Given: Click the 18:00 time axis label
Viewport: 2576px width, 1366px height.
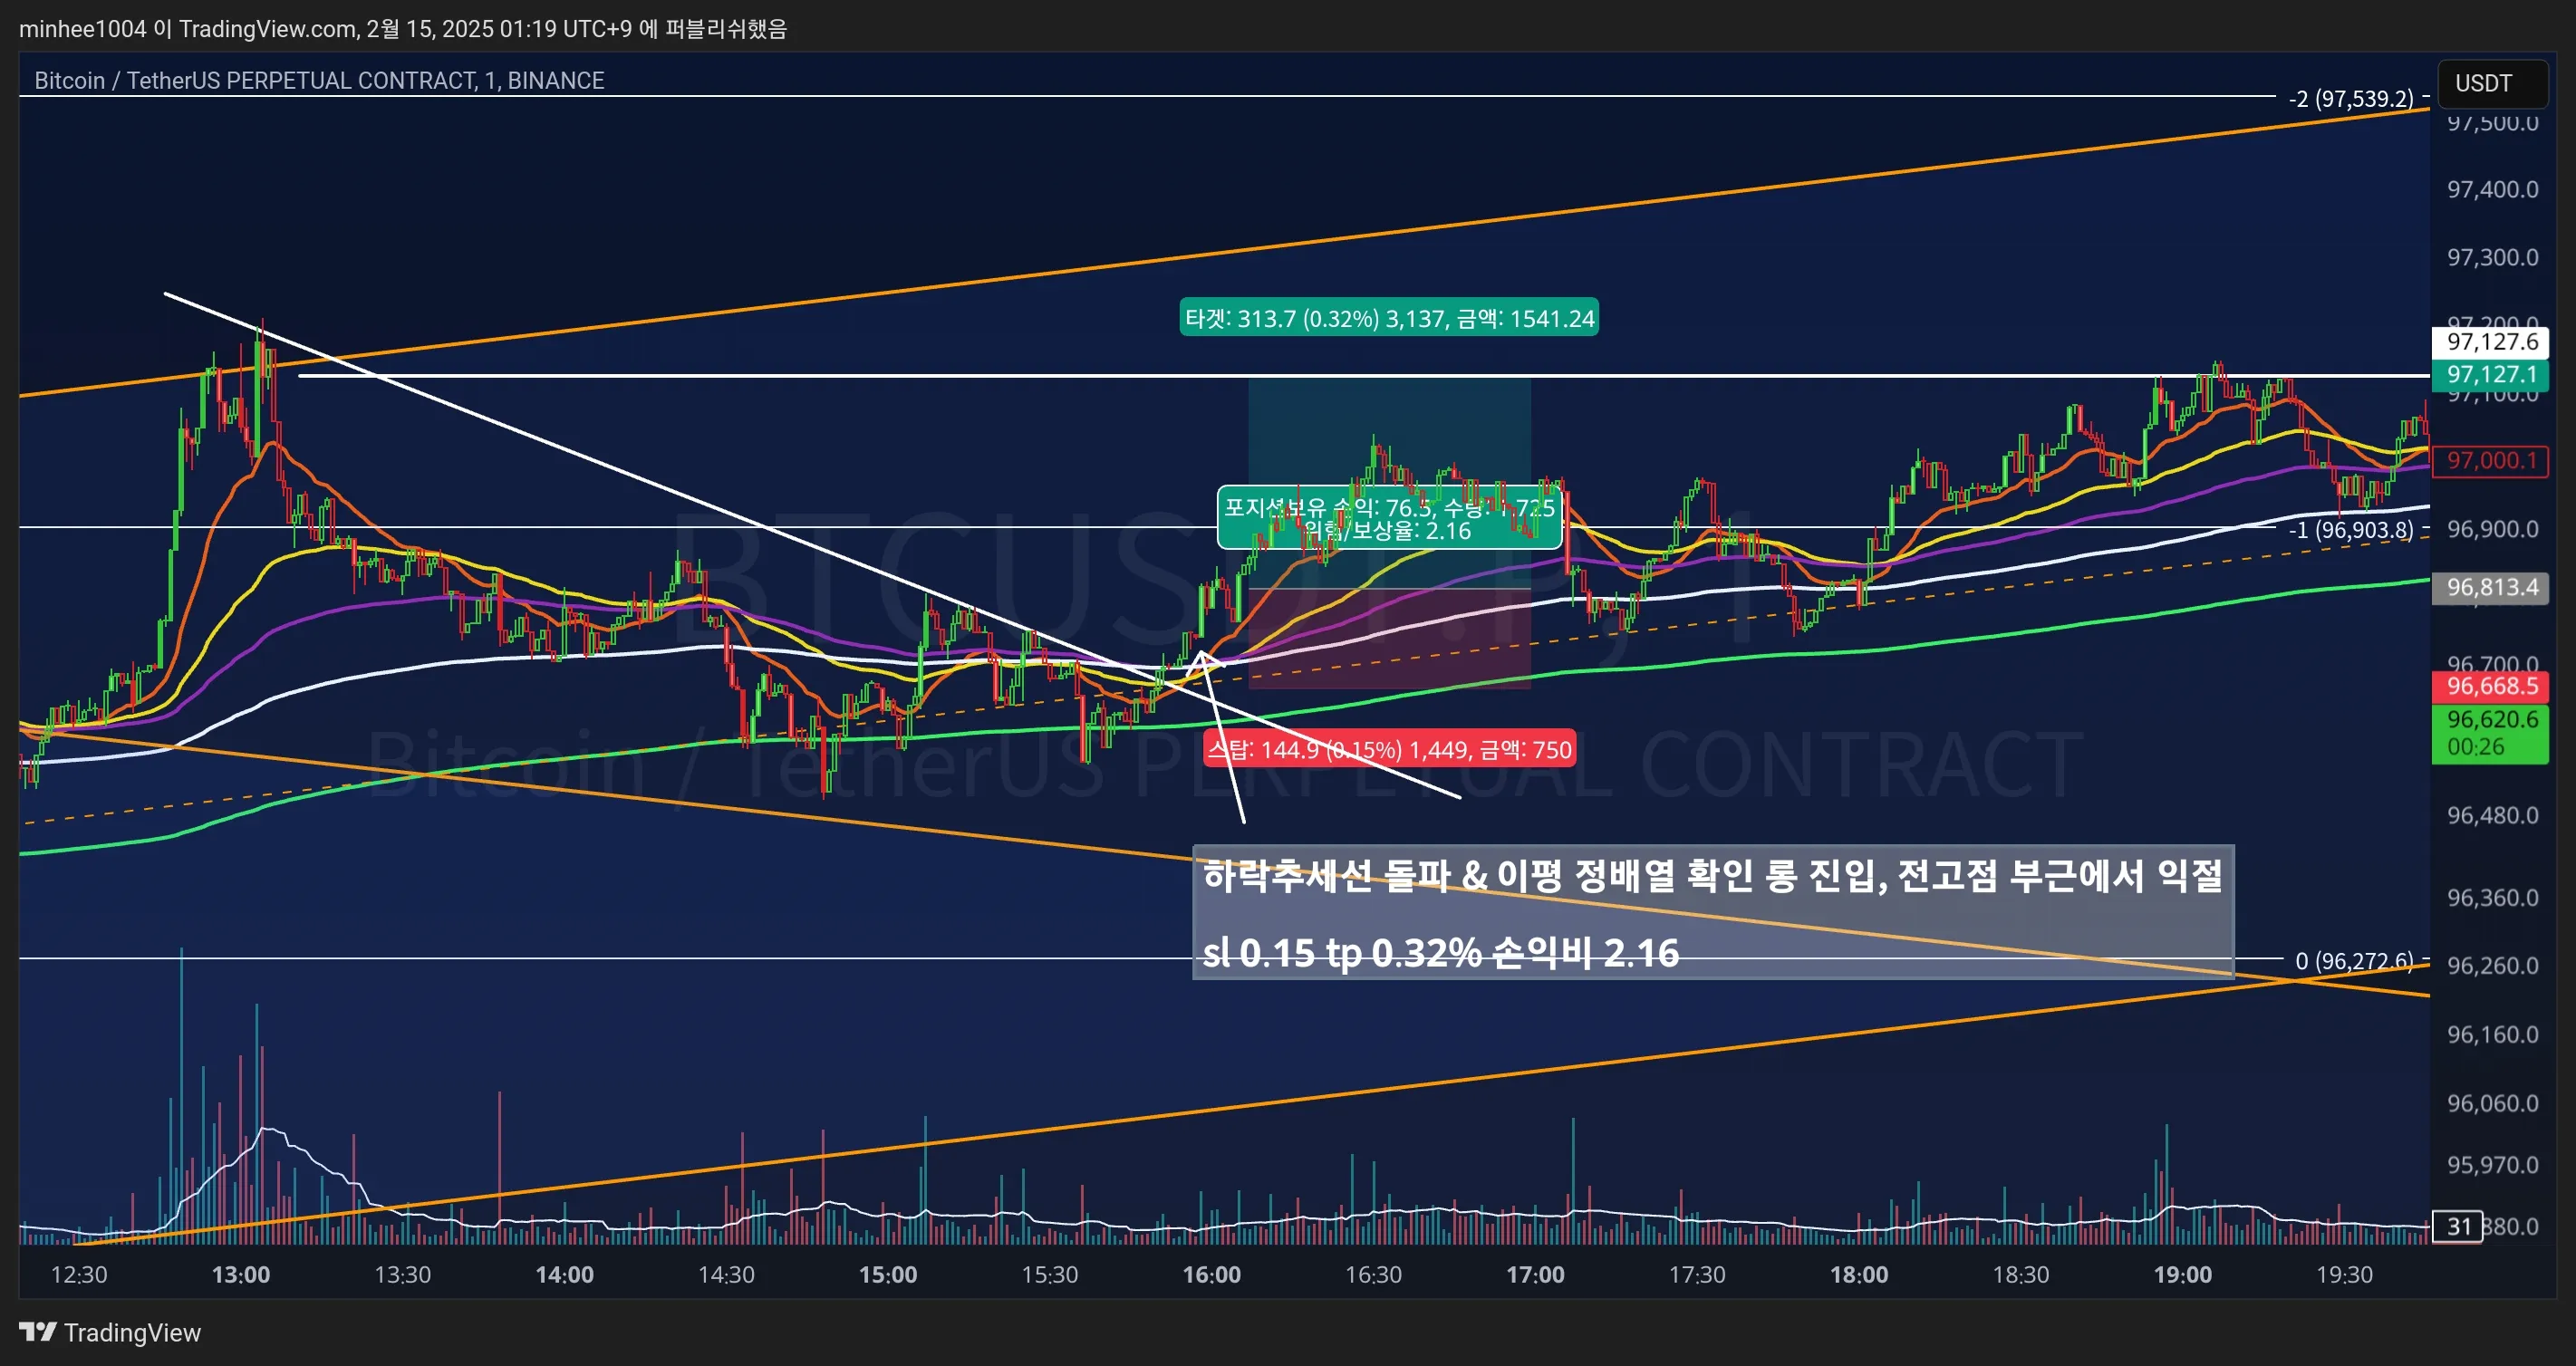Looking at the screenshot, I should tap(1860, 1275).
